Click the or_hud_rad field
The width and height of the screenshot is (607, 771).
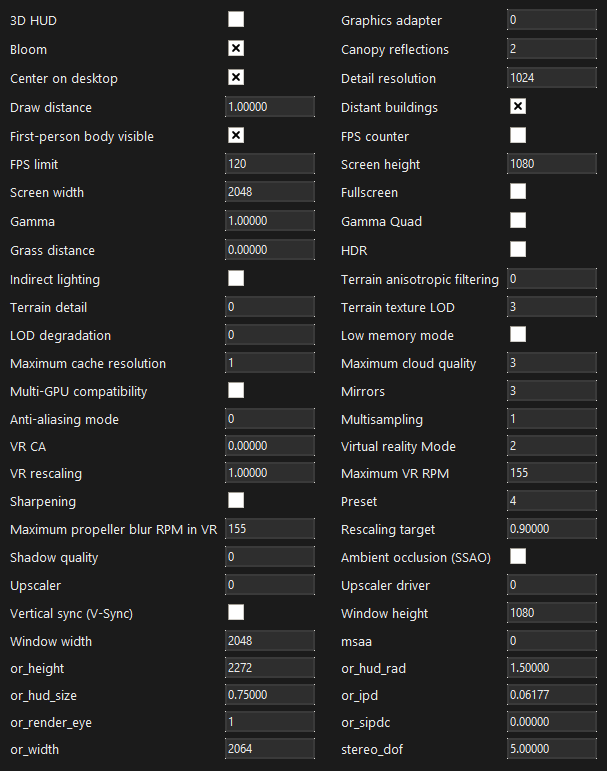click(x=552, y=668)
